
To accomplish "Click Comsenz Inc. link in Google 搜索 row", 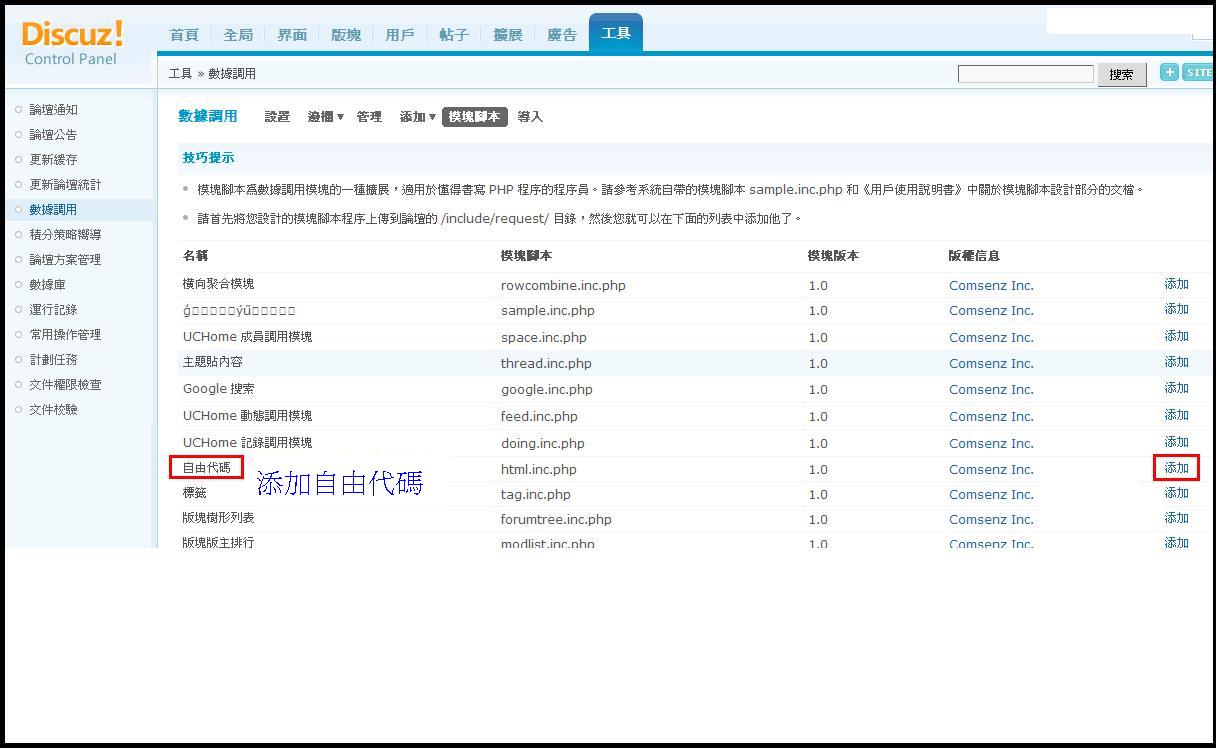I will pos(991,390).
